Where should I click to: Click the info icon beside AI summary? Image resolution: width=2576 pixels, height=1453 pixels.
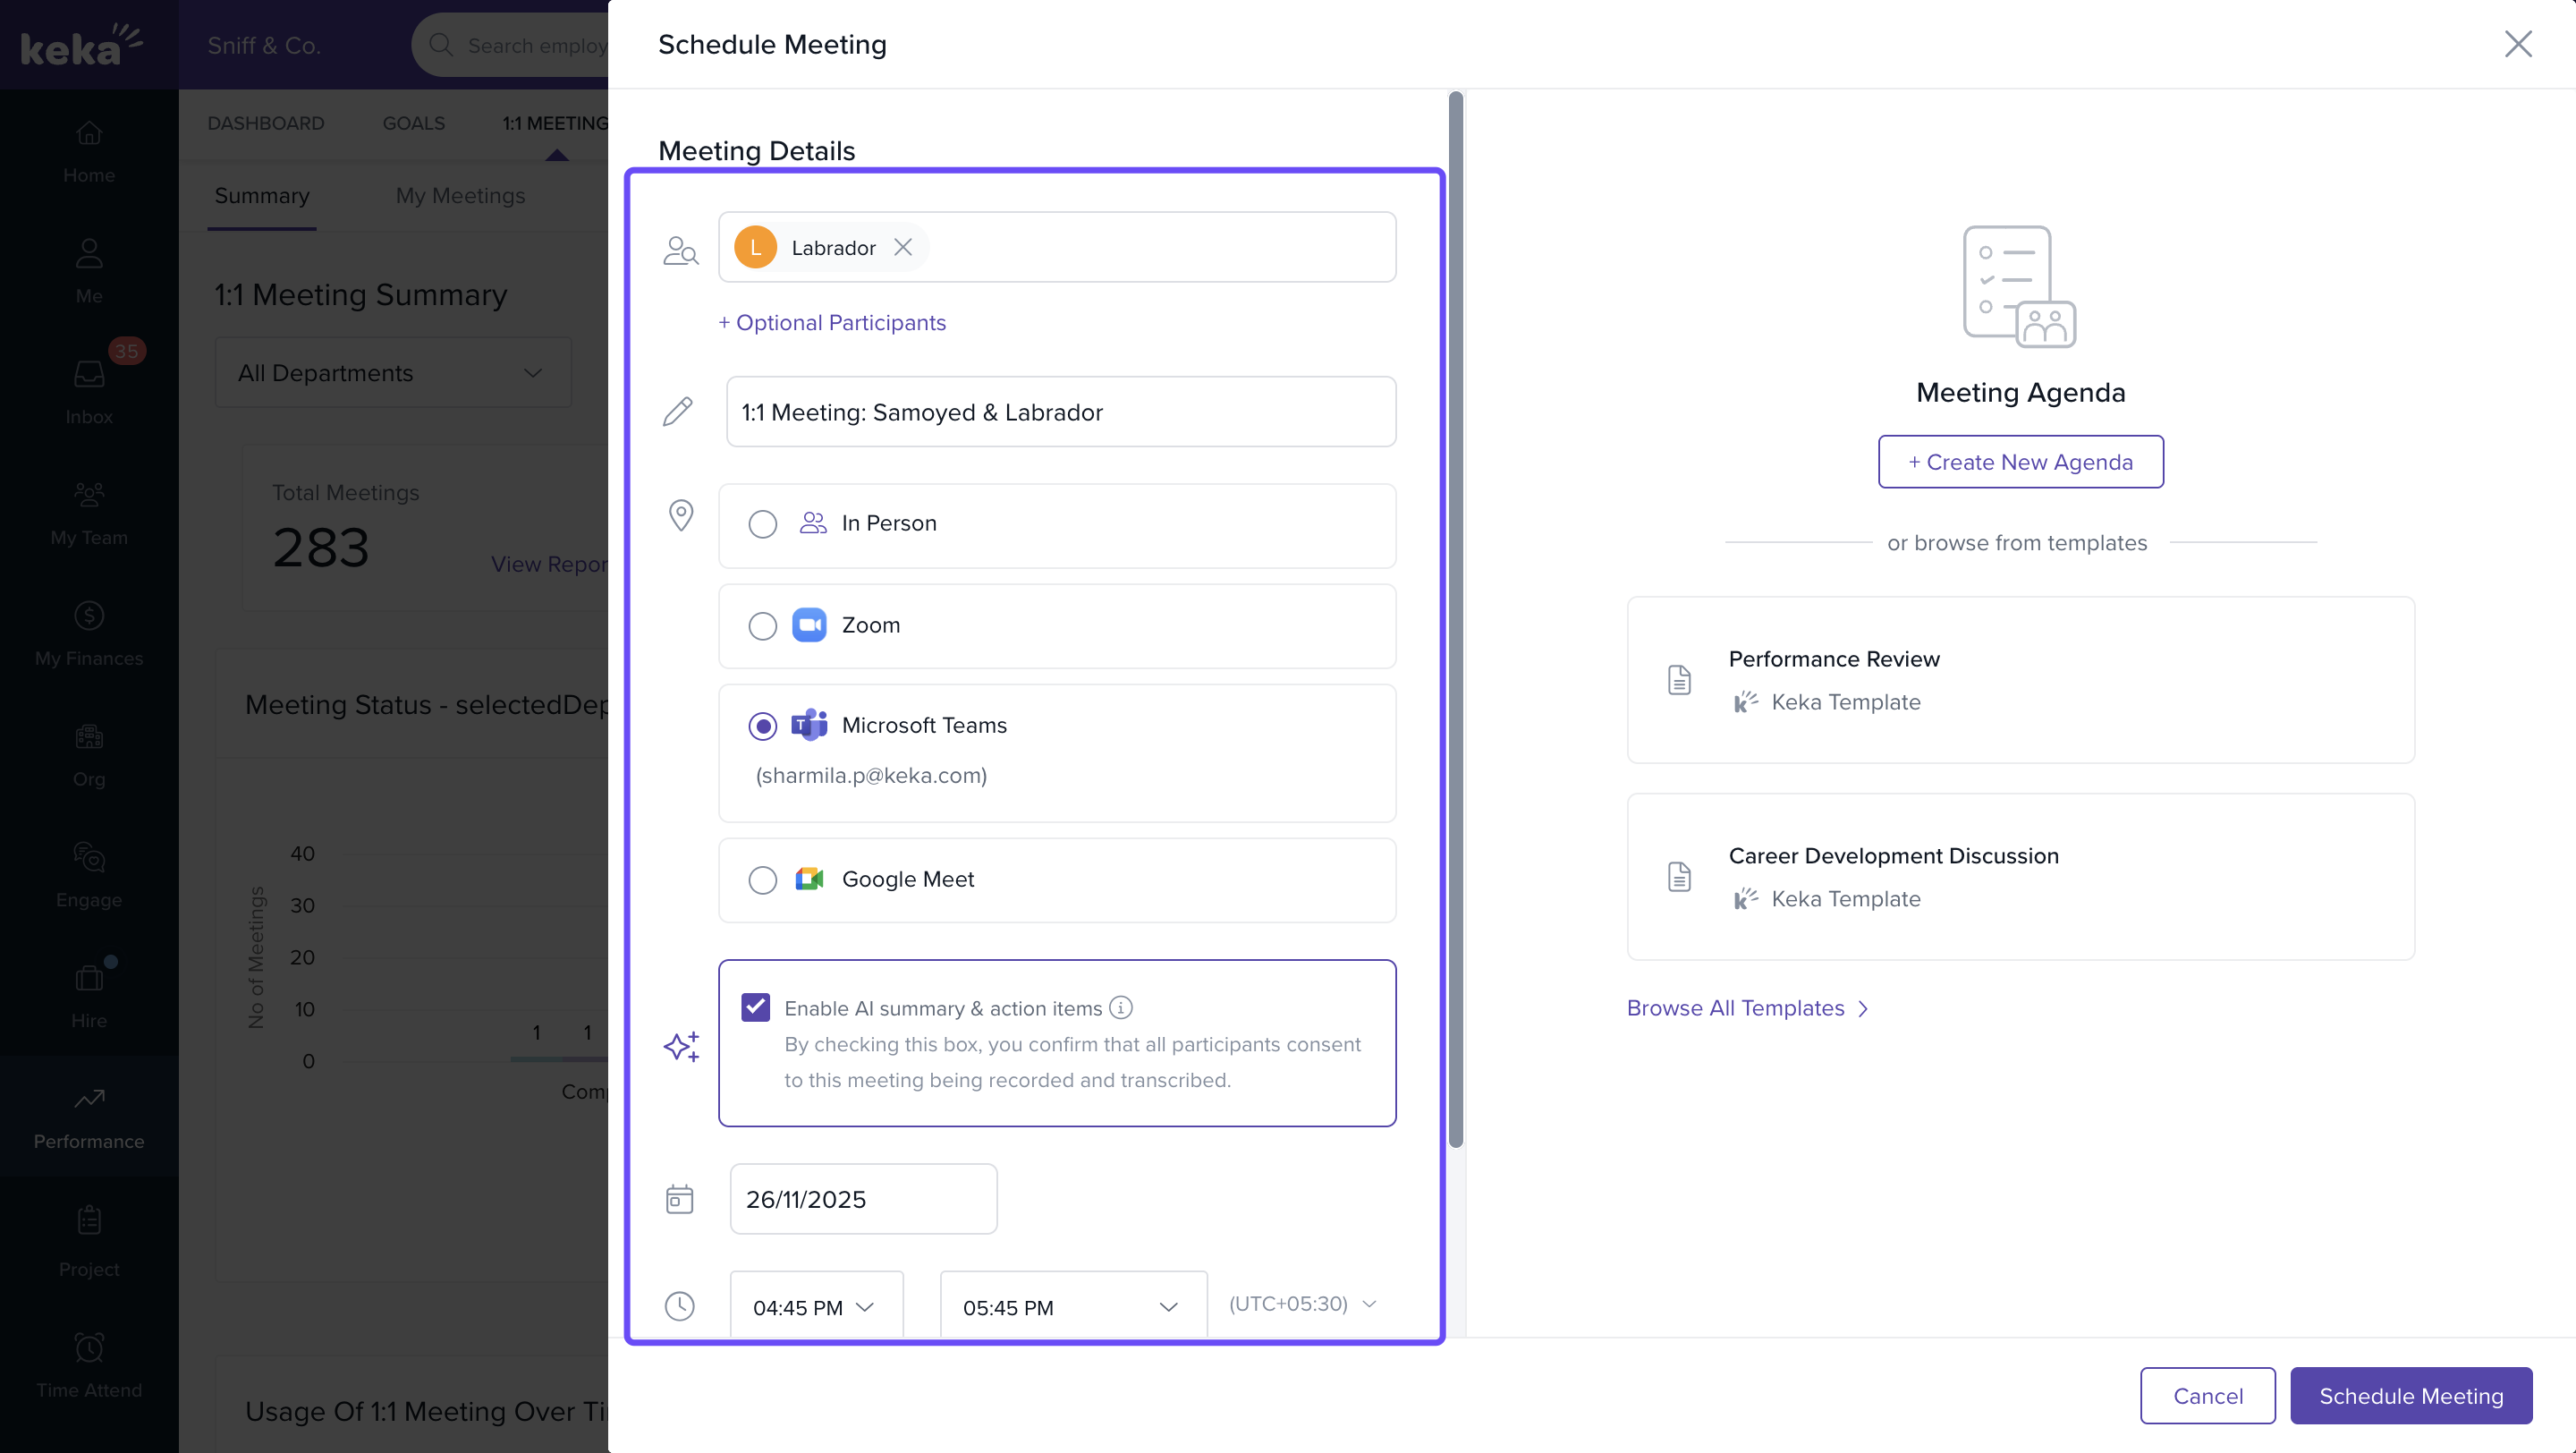1121,1008
